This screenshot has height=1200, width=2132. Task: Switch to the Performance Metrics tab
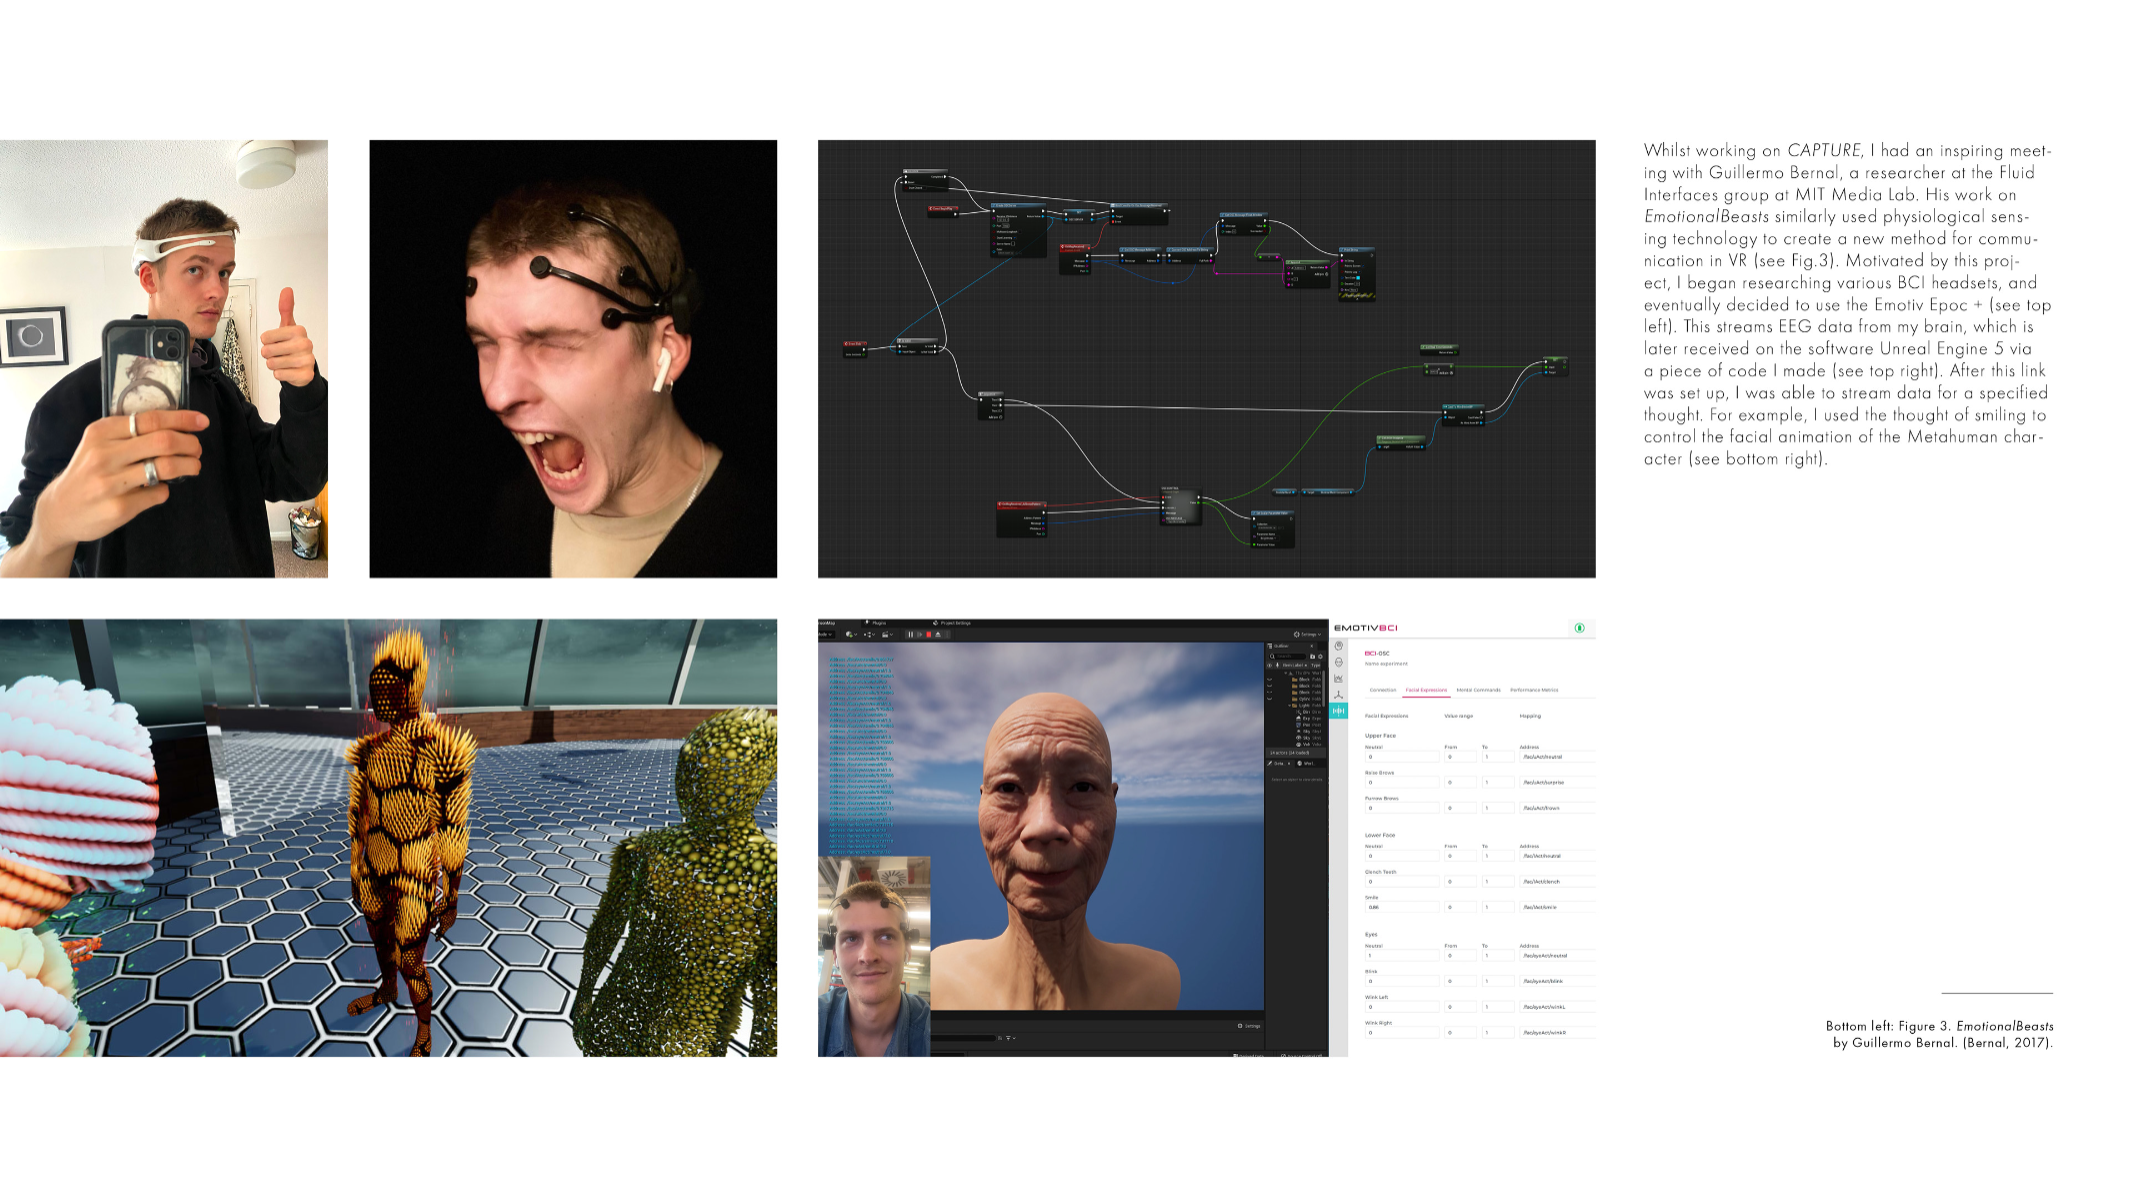(1534, 690)
